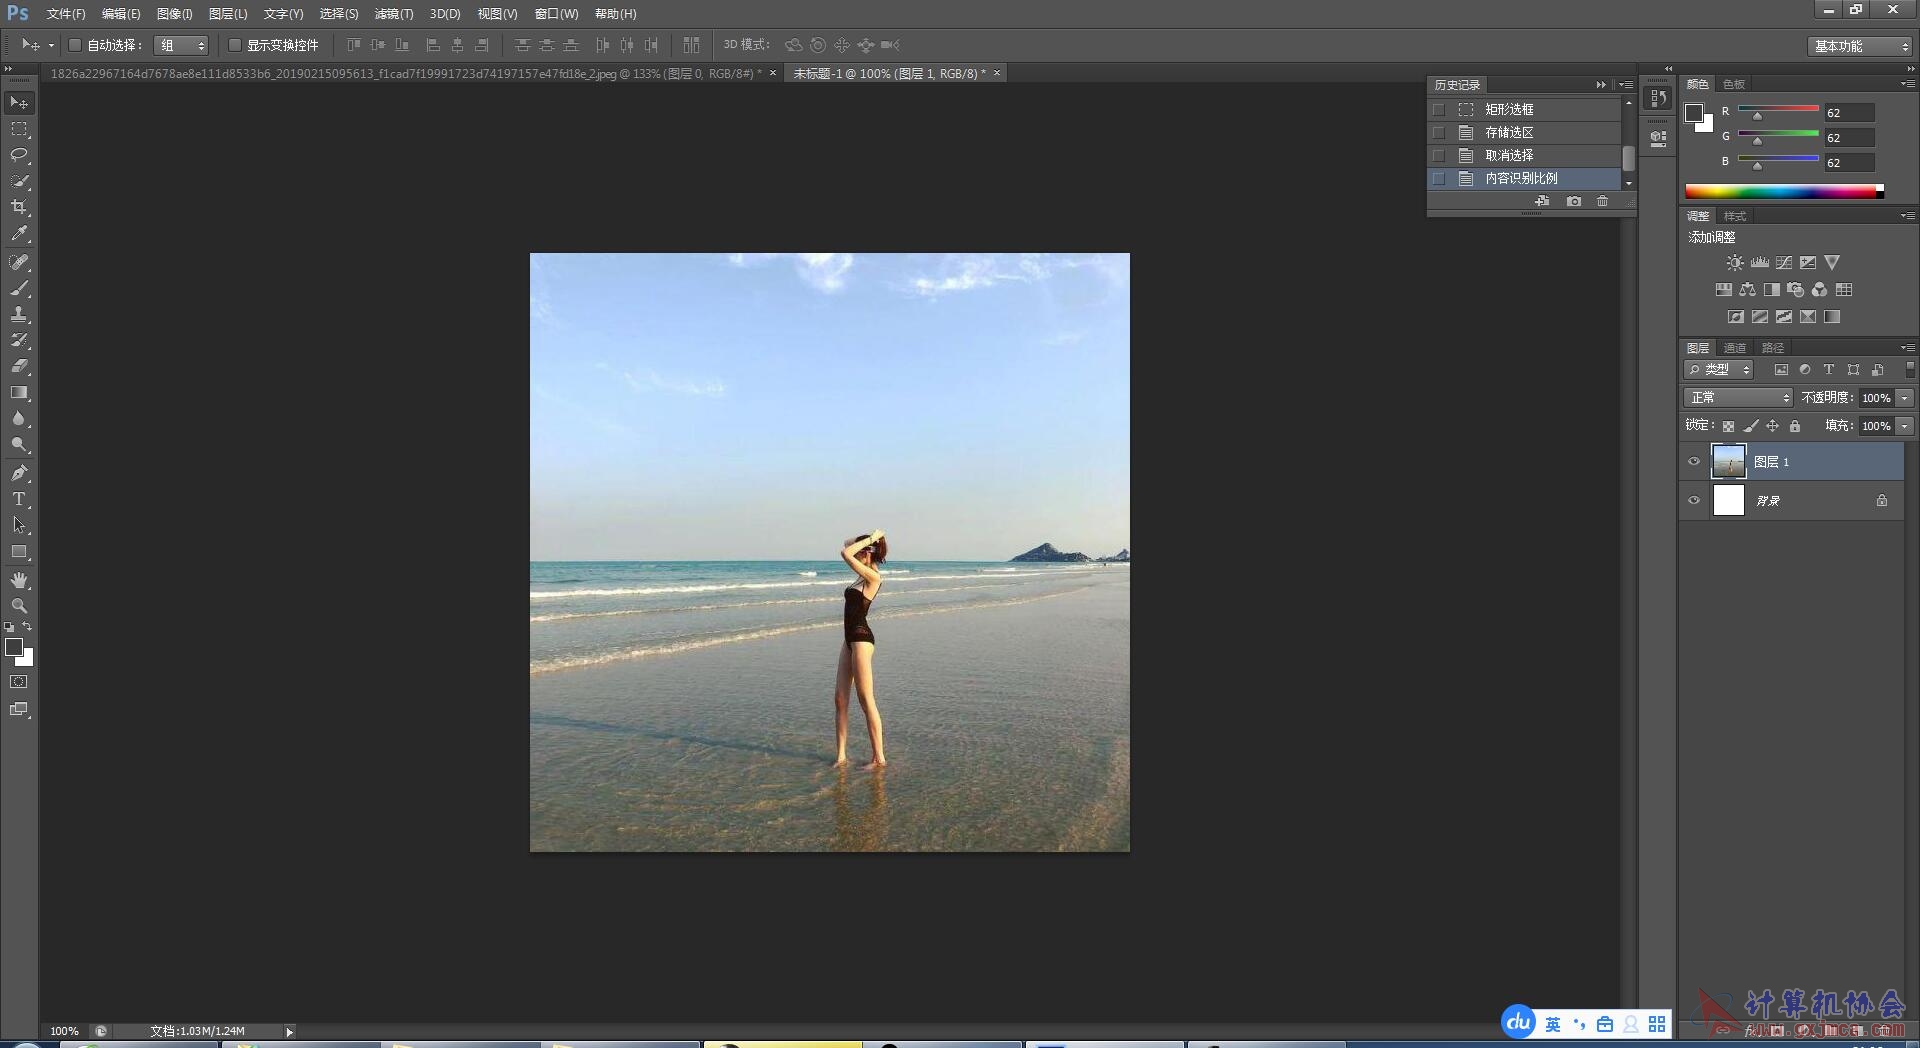The image size is (1920, 1048).
Task: Open layer blend mode 正常 dropdown
Action: (x=1739, y=398)
